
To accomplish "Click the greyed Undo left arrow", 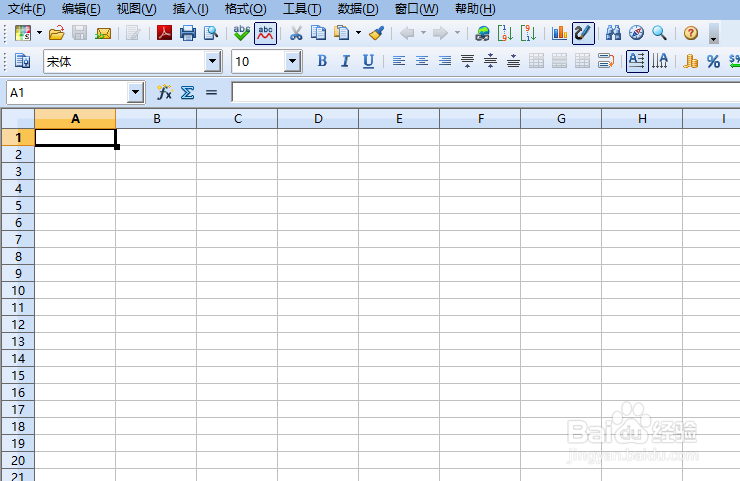I will coord(407,33).
